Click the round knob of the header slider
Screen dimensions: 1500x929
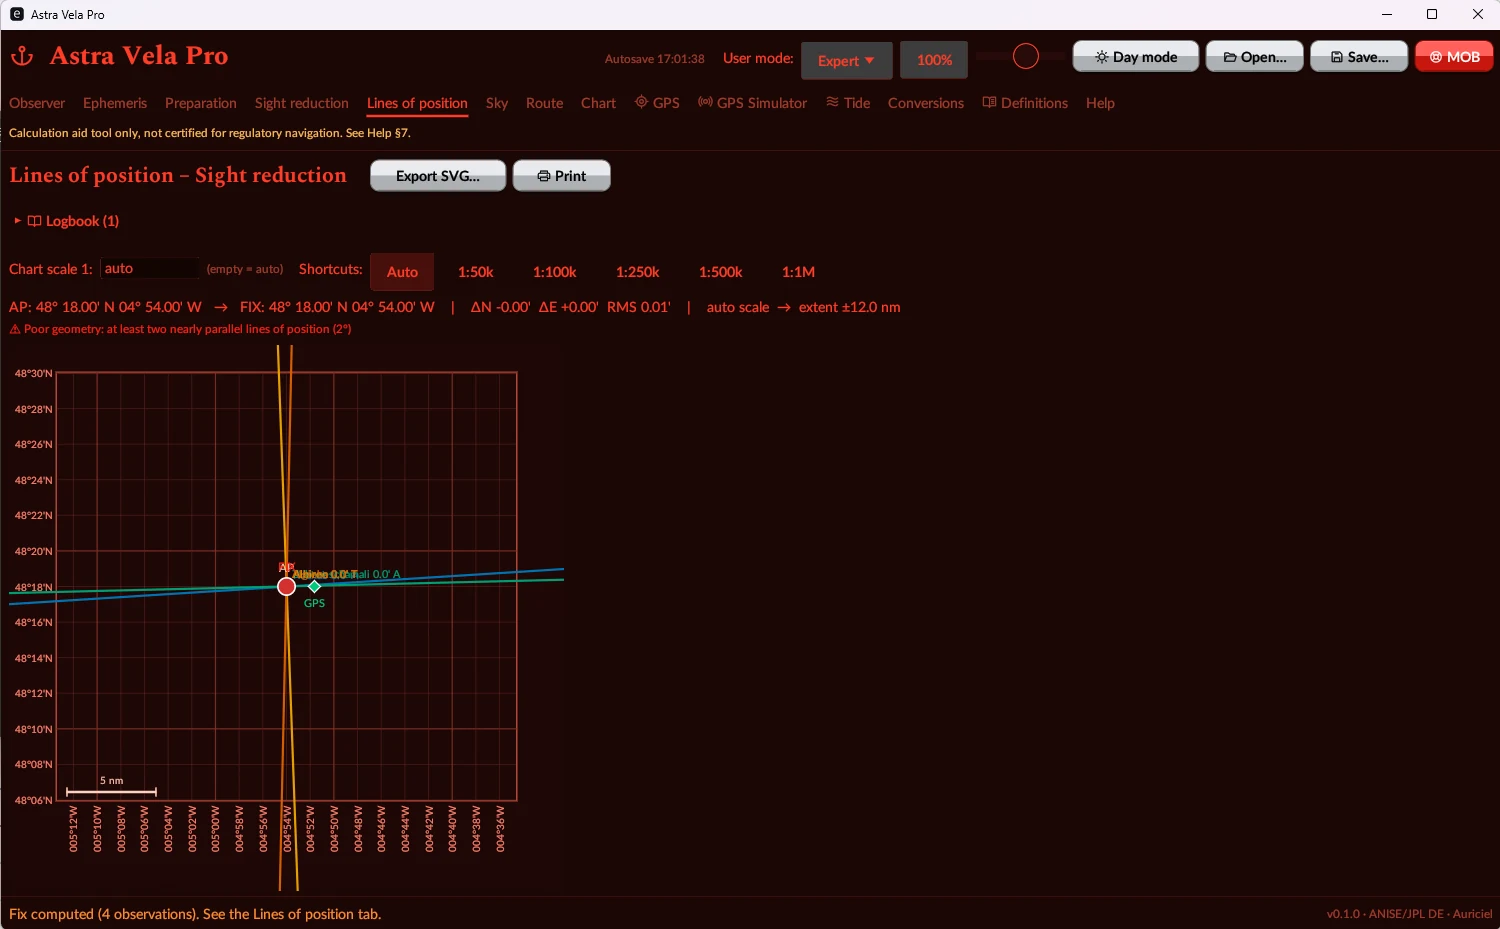coord(1026,57)
